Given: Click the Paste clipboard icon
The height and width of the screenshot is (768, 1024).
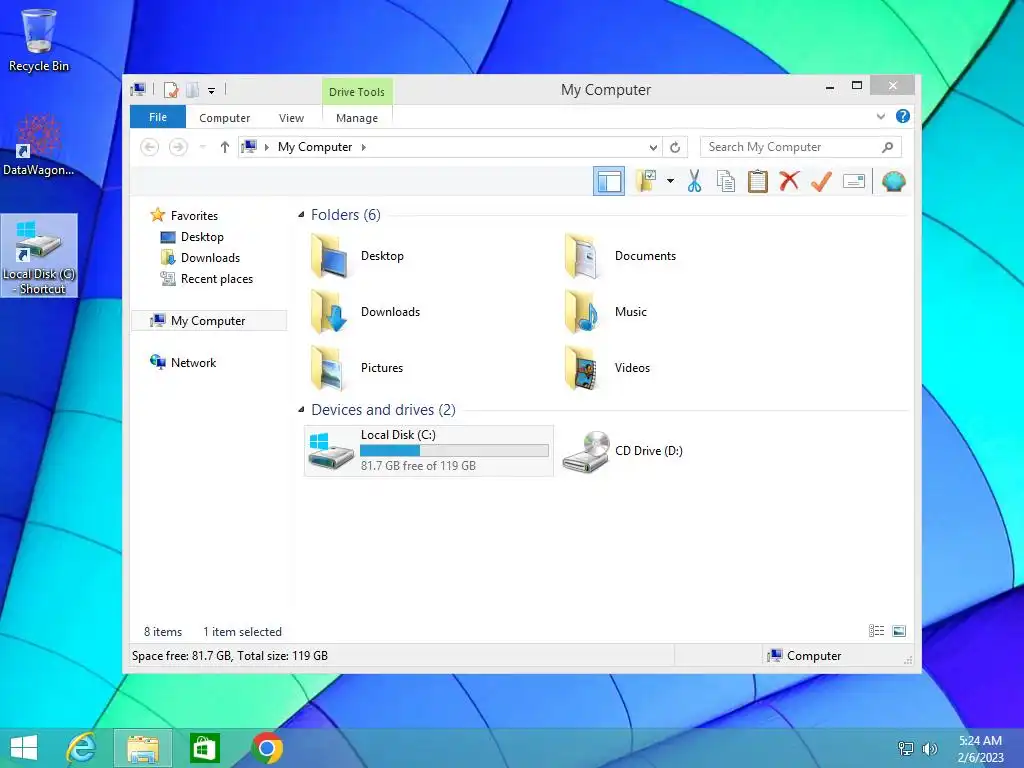Looking at the screenshot, I should tap(758, 181).
